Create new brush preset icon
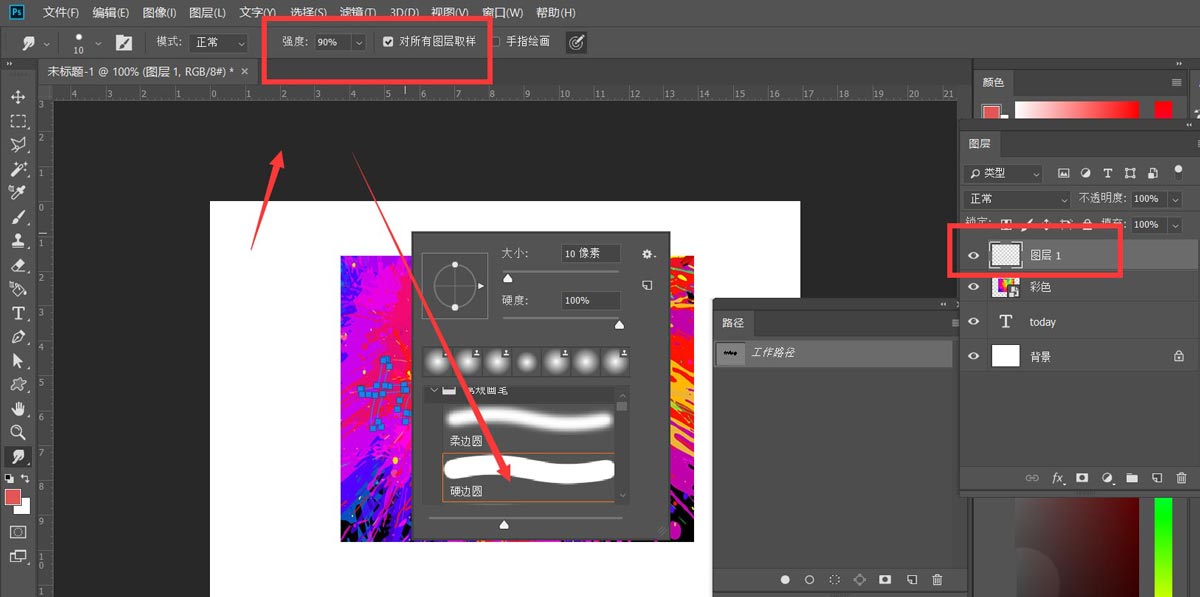Image resolution: width=1200 pixels, height=597 pixels. coord(647,285)
